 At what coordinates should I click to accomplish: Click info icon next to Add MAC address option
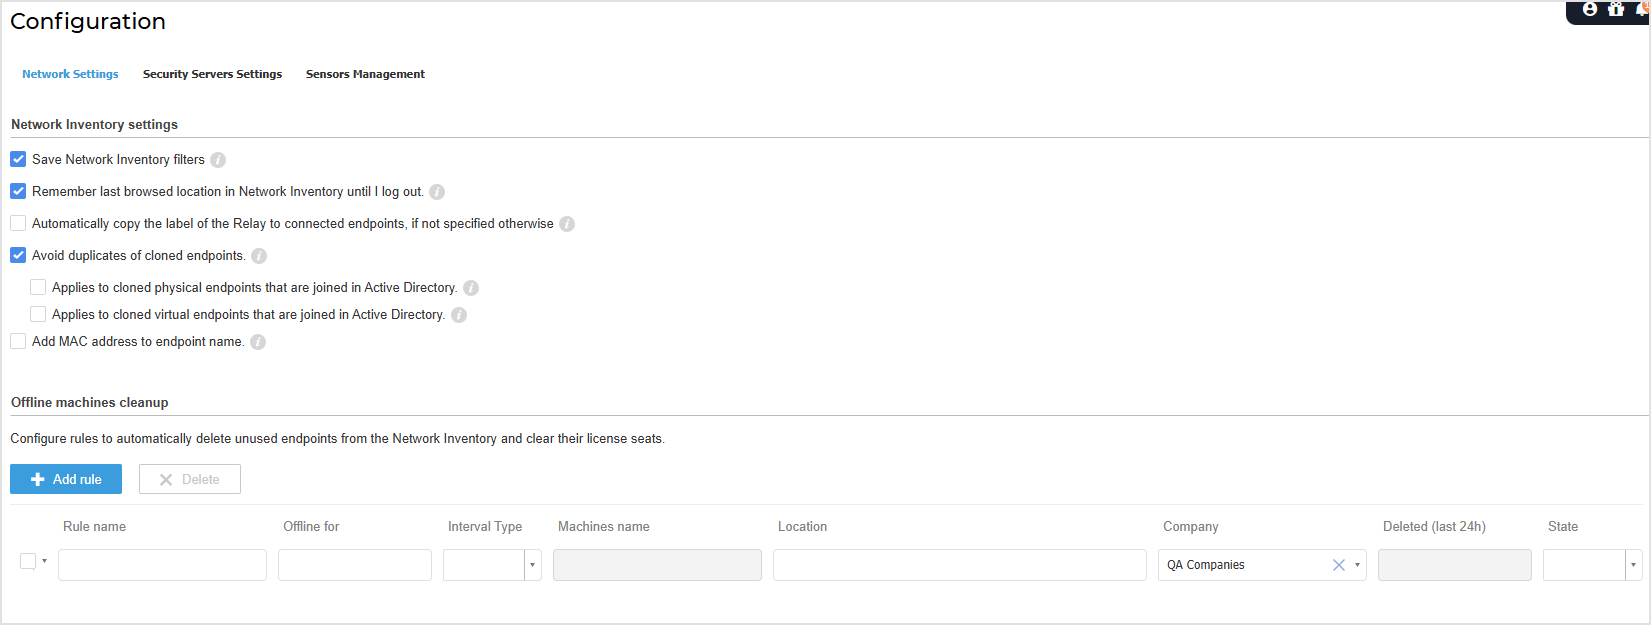pos(258,342)
